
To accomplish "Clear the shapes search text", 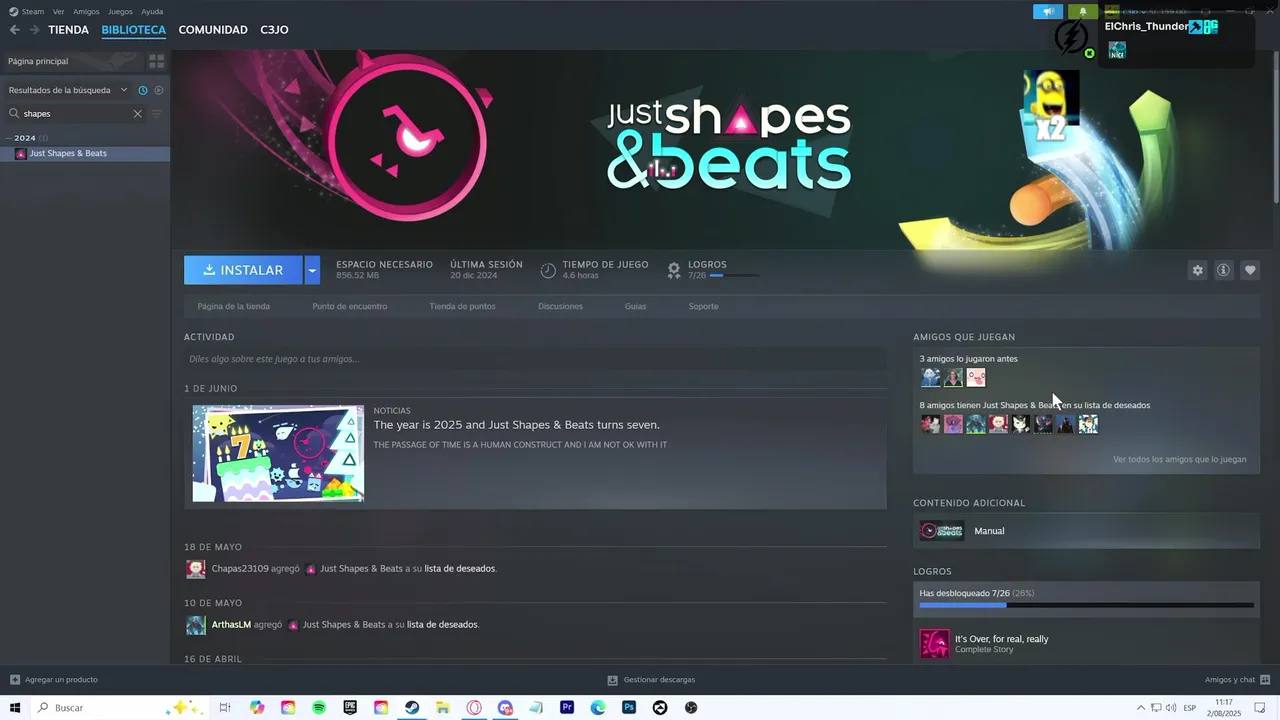I will (x=138, y=114).
